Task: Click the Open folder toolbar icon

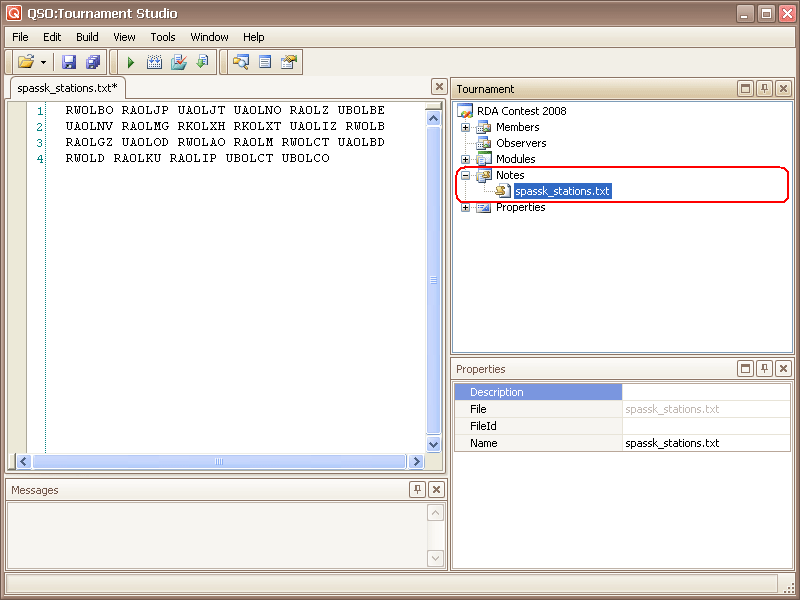Action: pyautogui.click(x=25, y=62)
